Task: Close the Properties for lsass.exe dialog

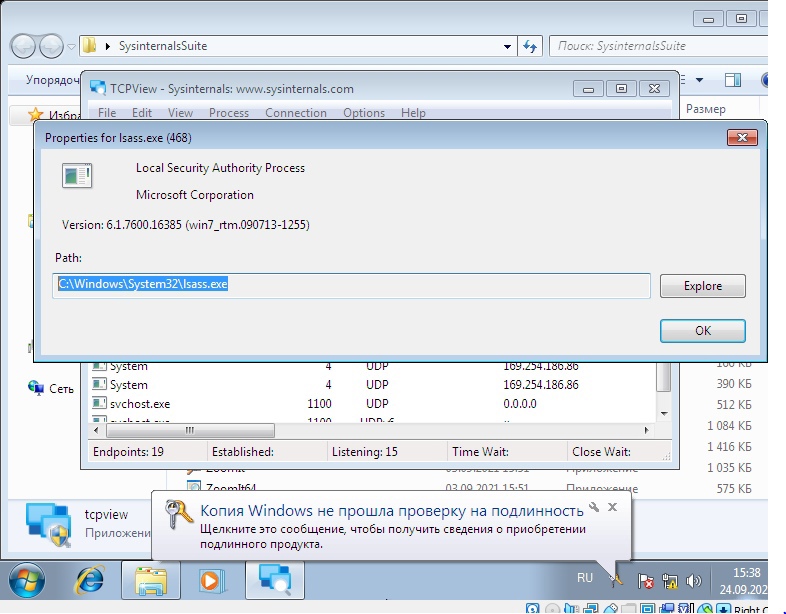Action: point(742,137)
